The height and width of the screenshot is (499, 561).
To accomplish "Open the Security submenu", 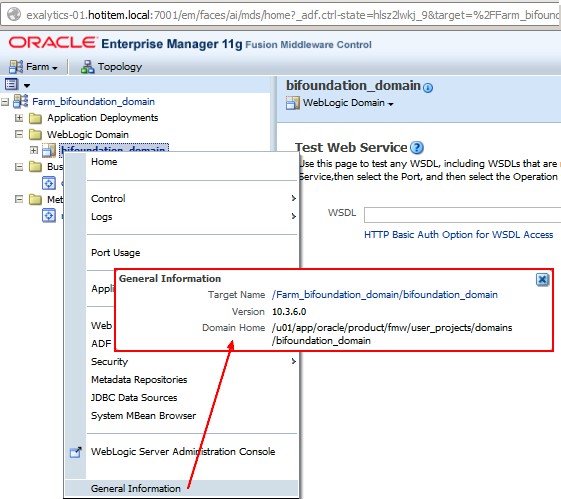I will [x=192, y=362].
